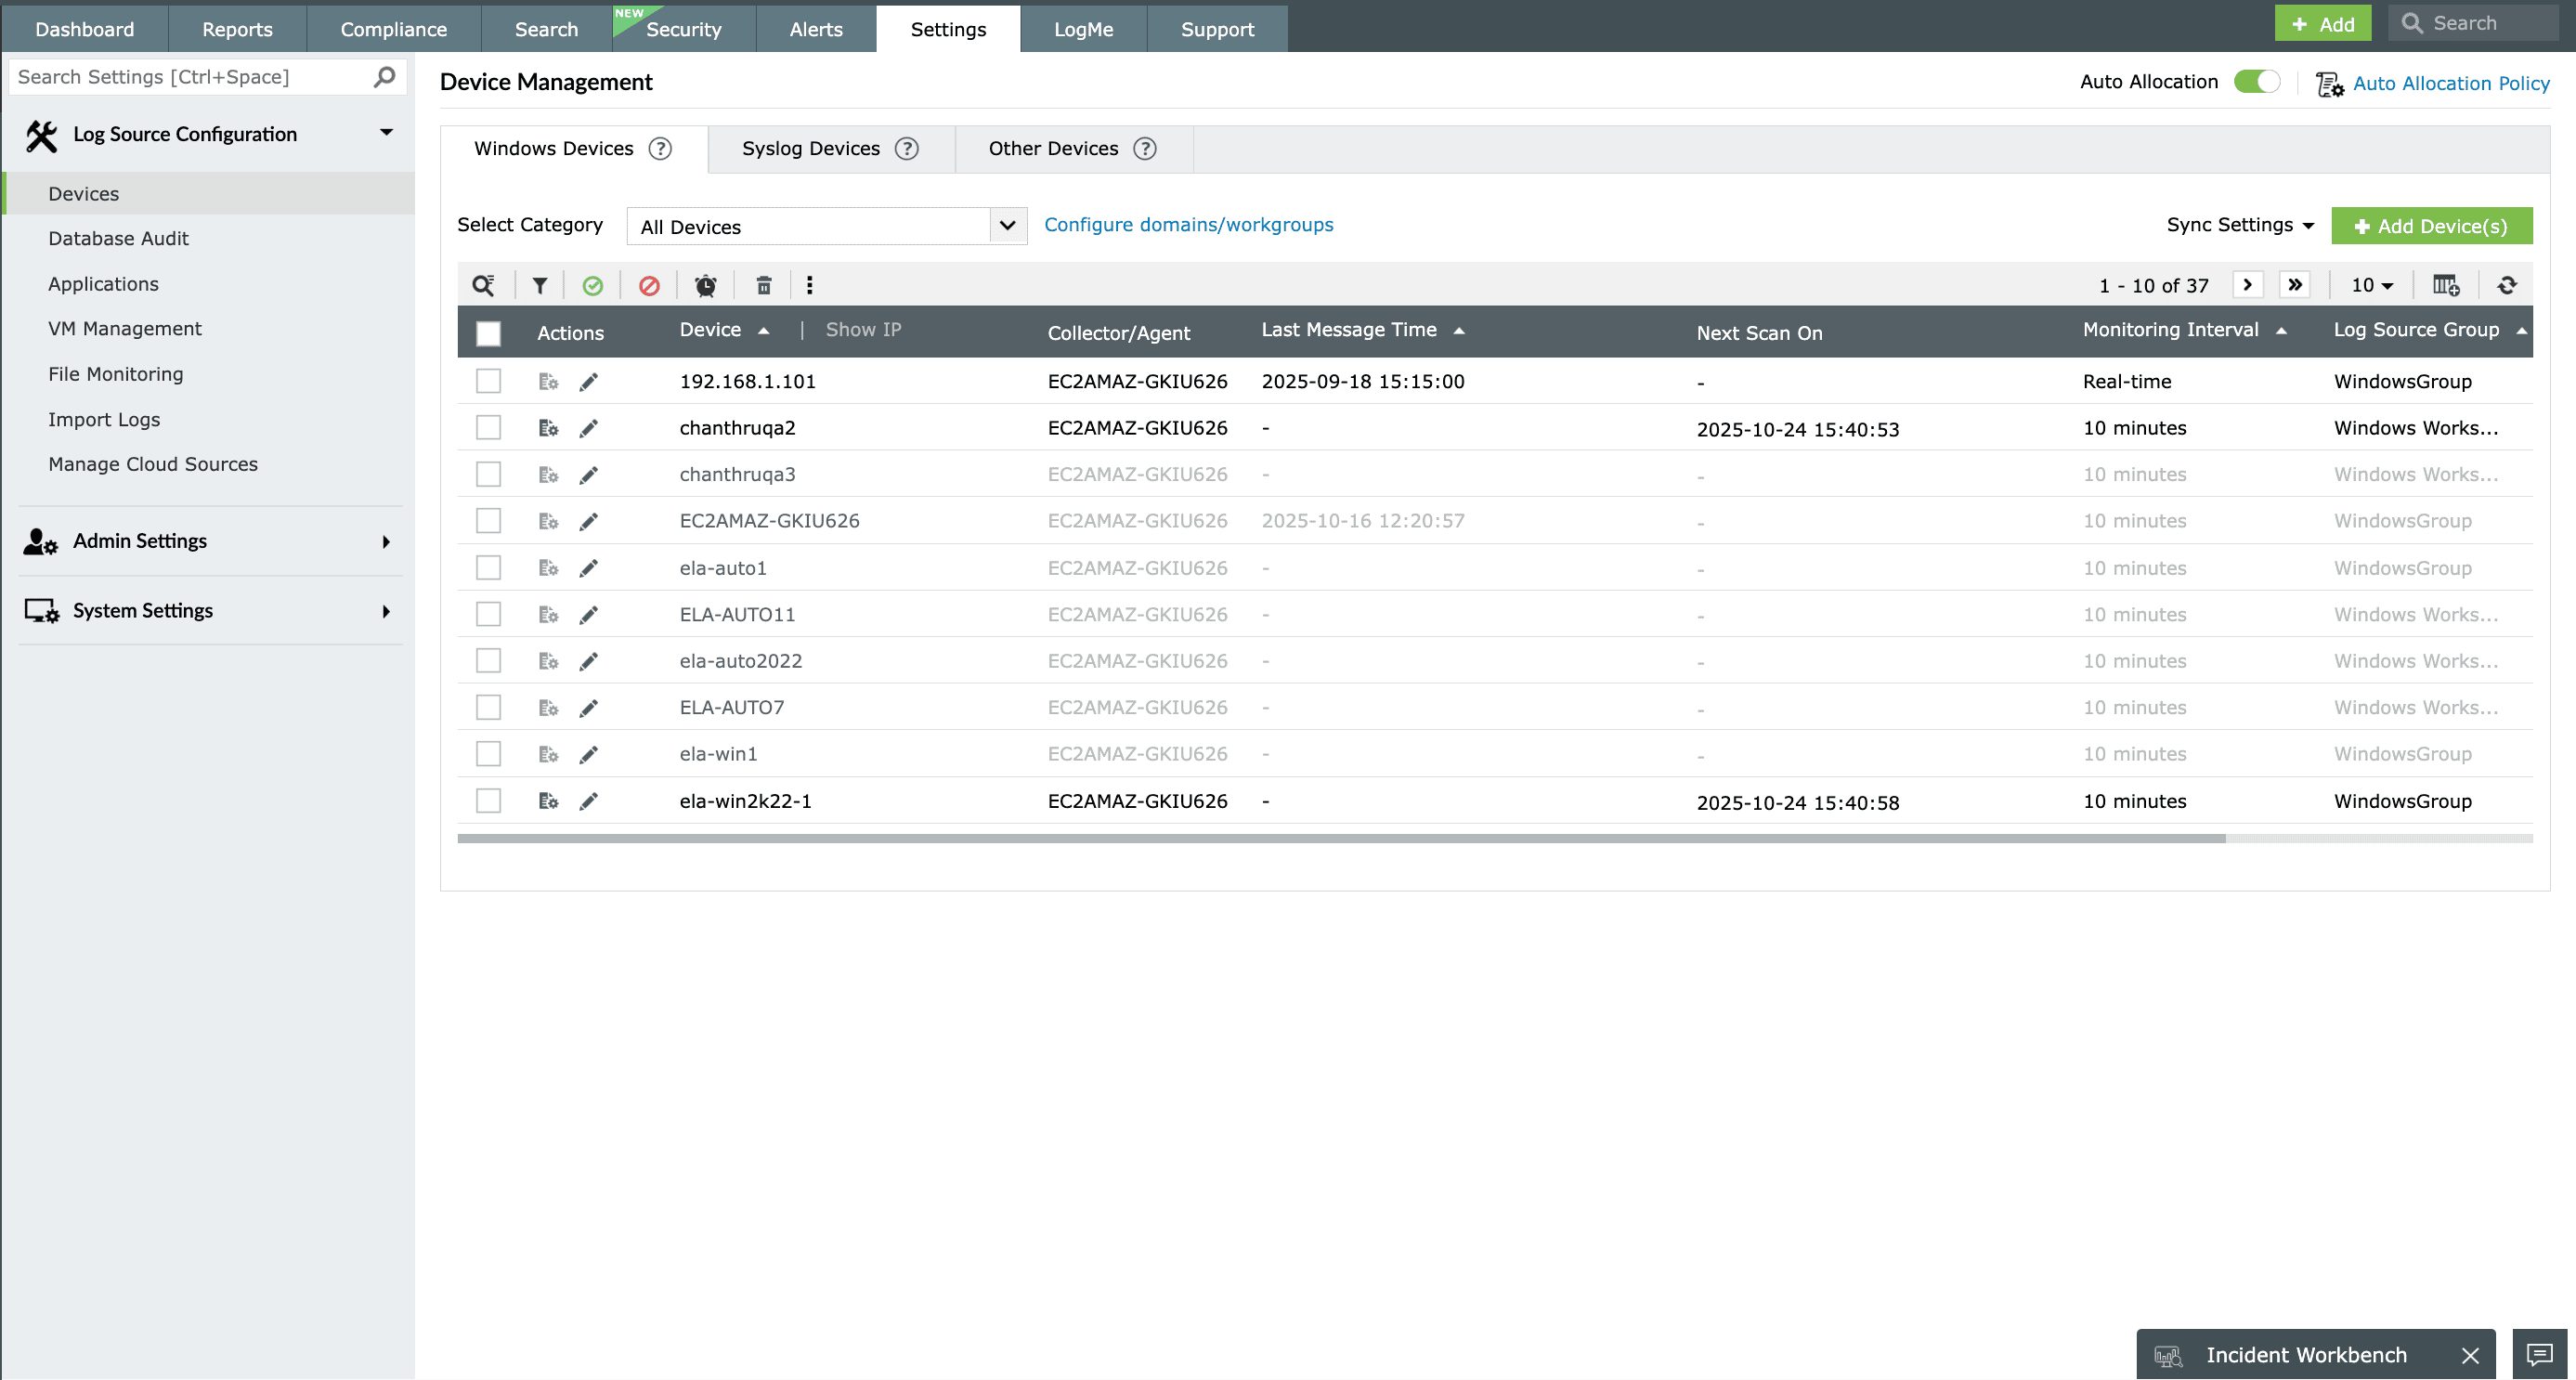
Task: Click the filter icon above the device list
Action: coord(539,285)
